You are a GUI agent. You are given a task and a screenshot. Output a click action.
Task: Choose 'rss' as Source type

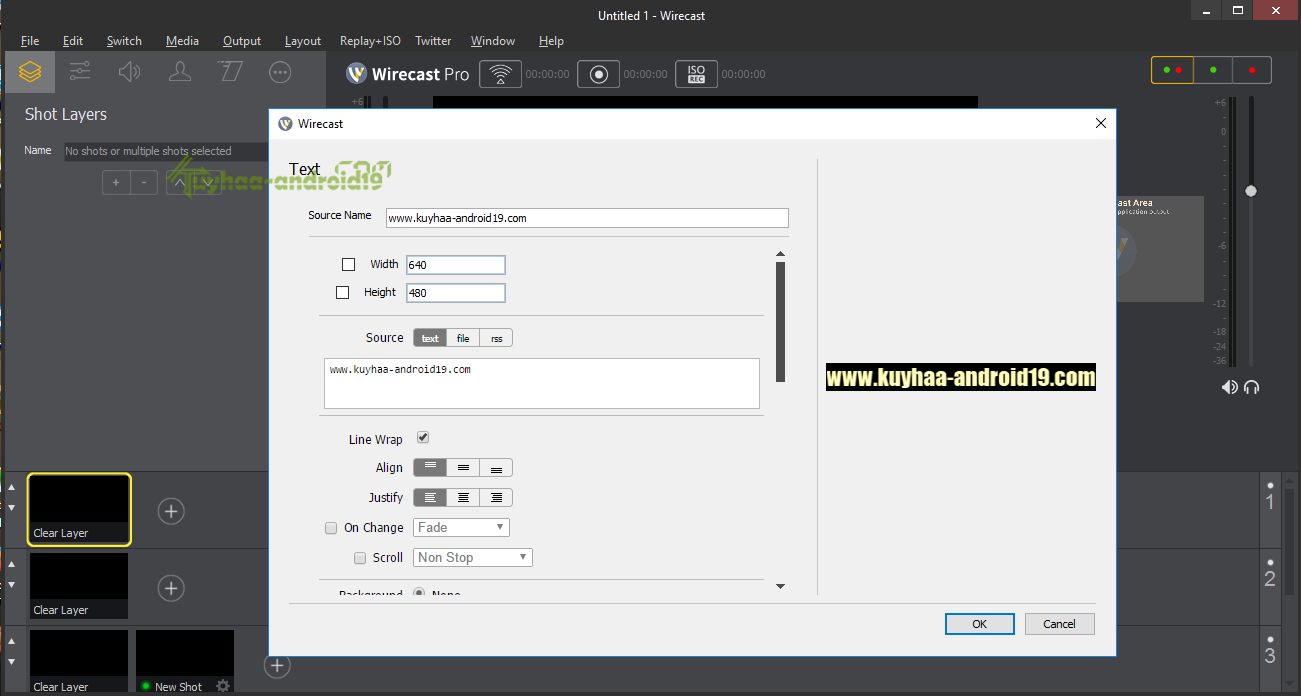[496, 338]
